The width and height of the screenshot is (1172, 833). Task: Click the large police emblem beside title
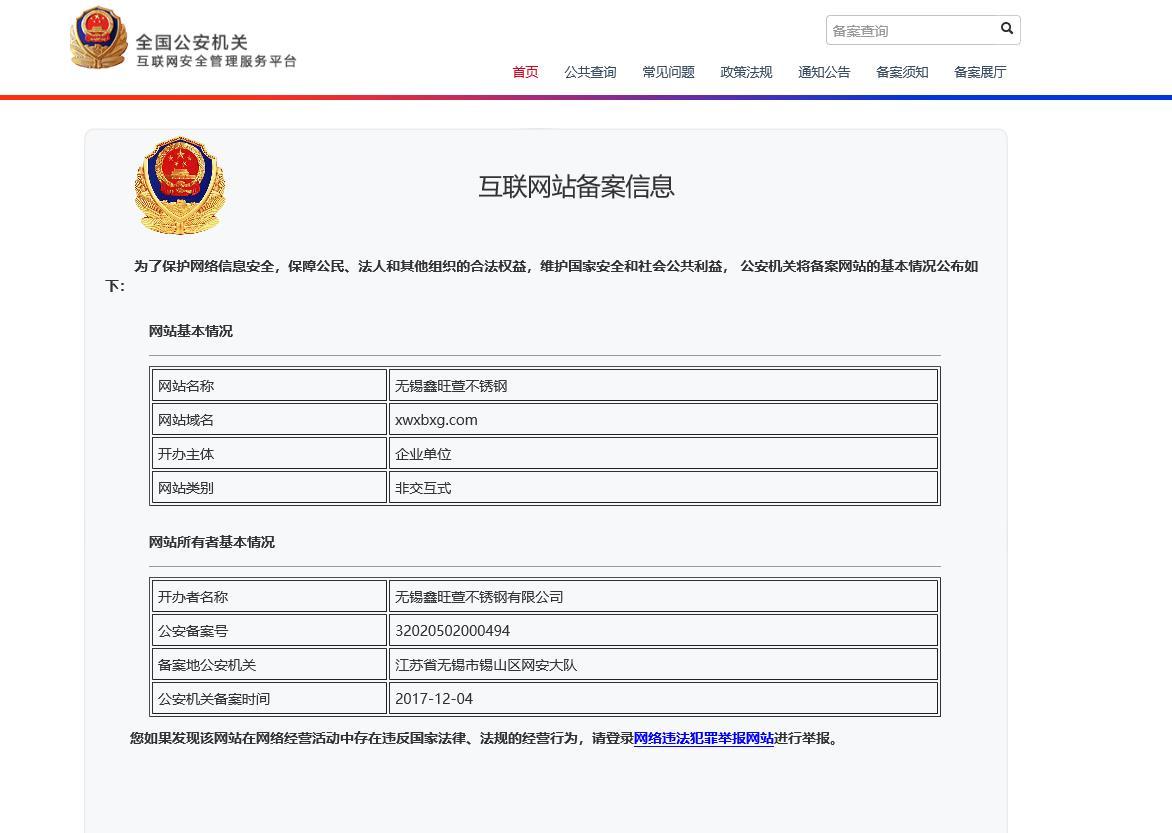pos(179,185)
